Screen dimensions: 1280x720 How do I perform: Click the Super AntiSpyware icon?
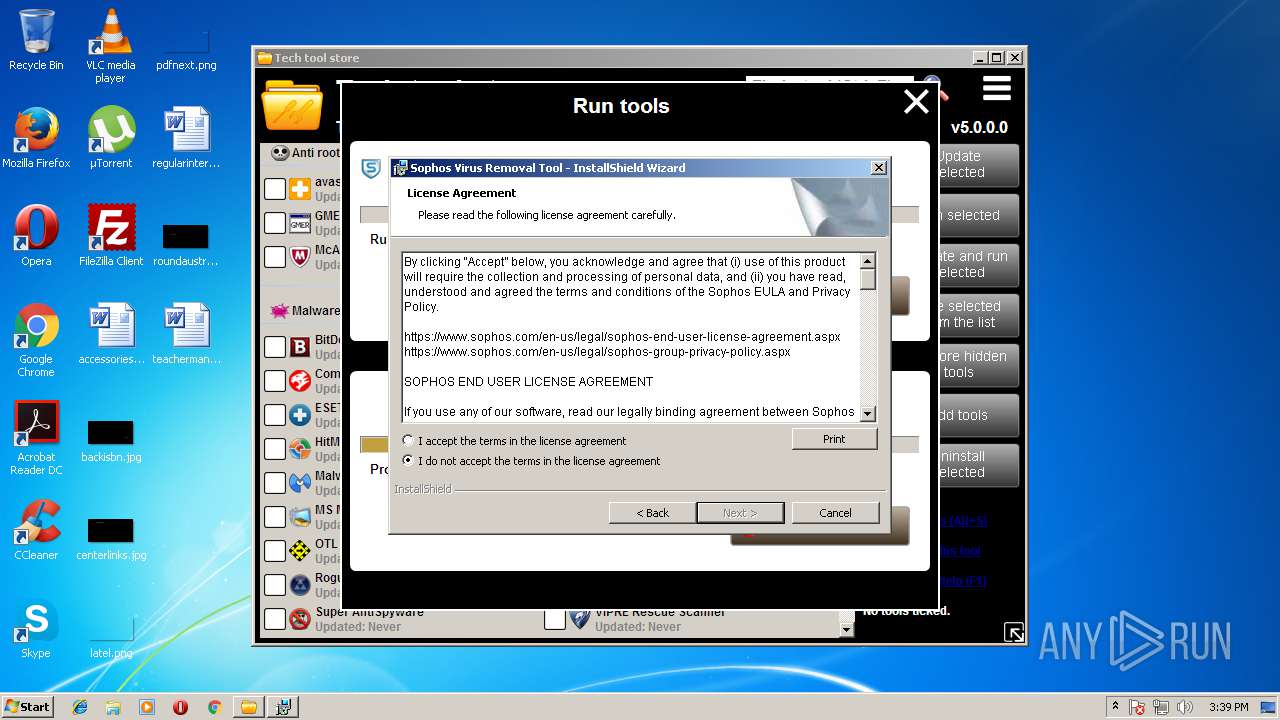tap(300, 619)
